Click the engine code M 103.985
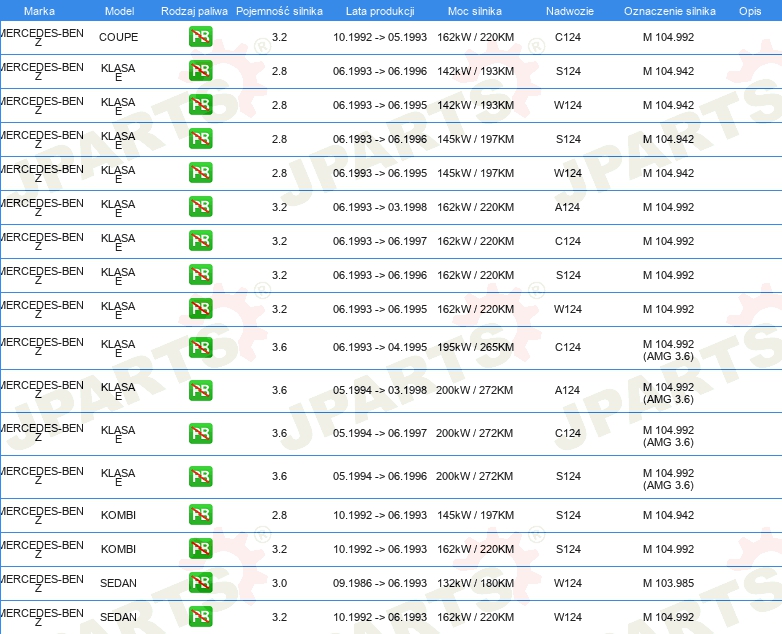Viewport: 782px width, 634px height. 668,583
